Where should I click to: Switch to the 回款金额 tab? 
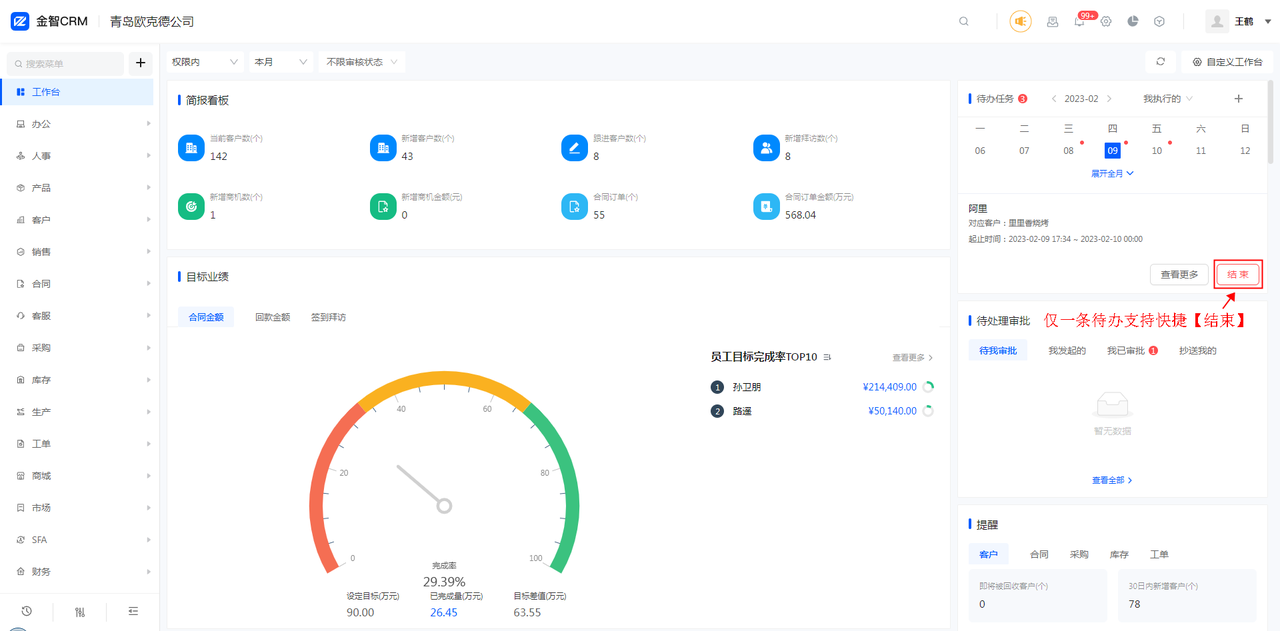coord(272,317)
